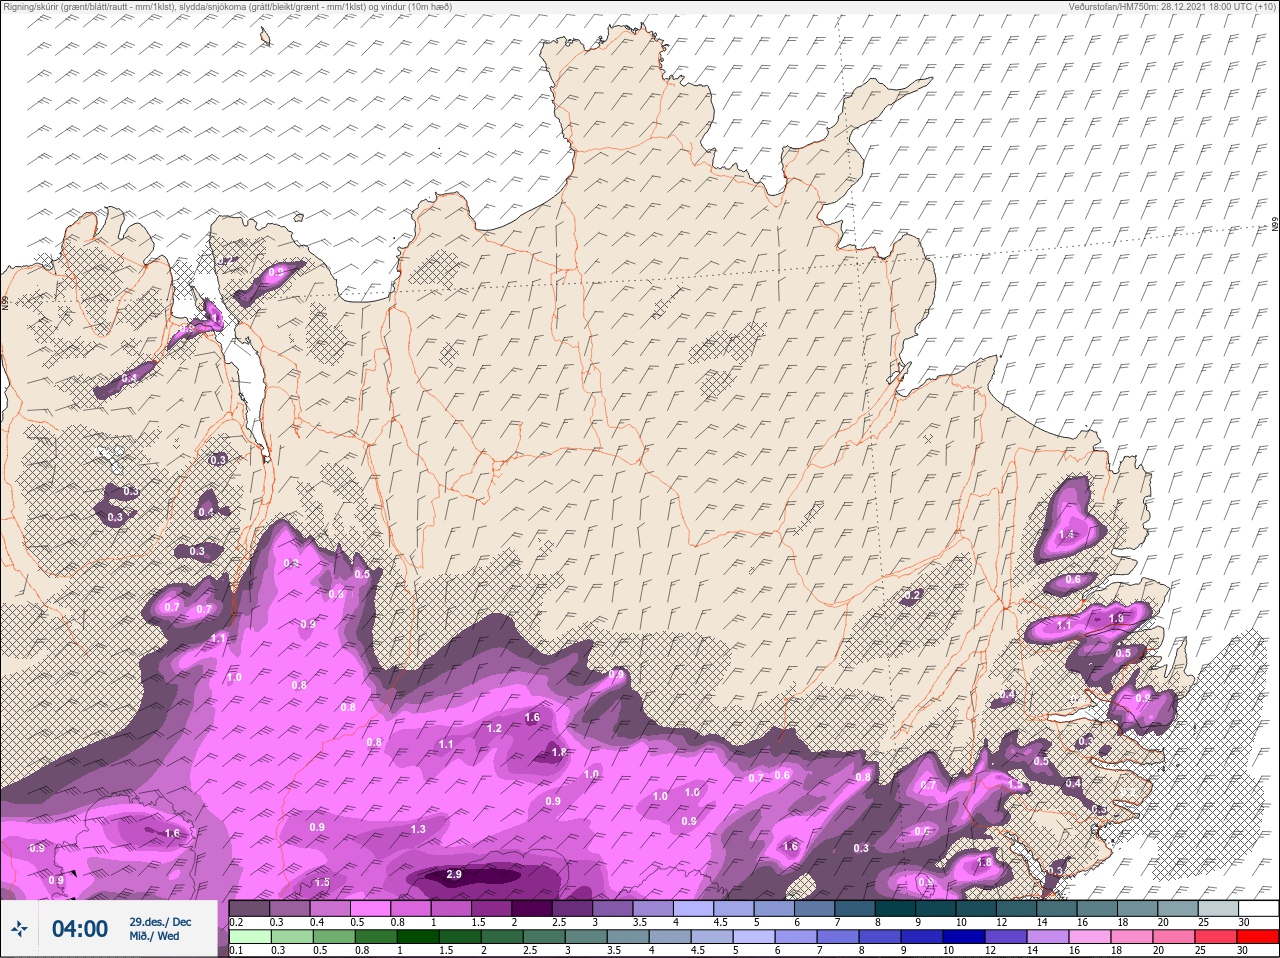Select the red swatch ending the rain scale

coord(1257,937)
